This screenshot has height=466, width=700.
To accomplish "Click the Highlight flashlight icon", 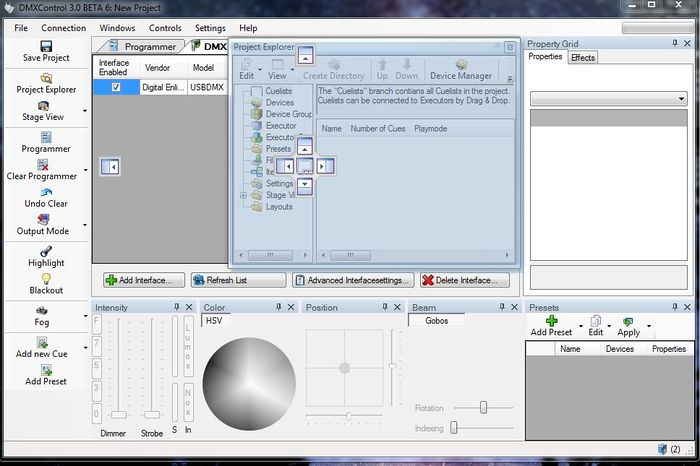I will pyautogui.click(x=46, y=251).
